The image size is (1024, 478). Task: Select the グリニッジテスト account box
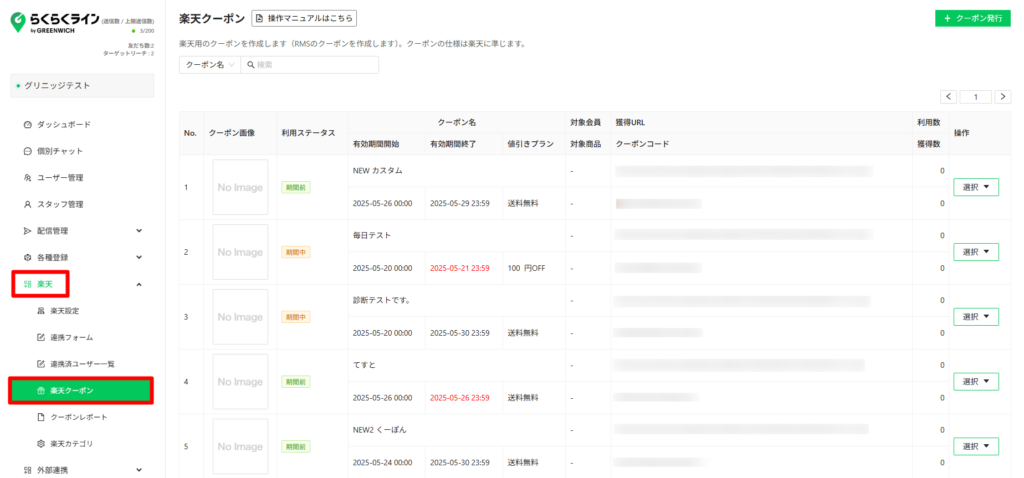[82, 86]
